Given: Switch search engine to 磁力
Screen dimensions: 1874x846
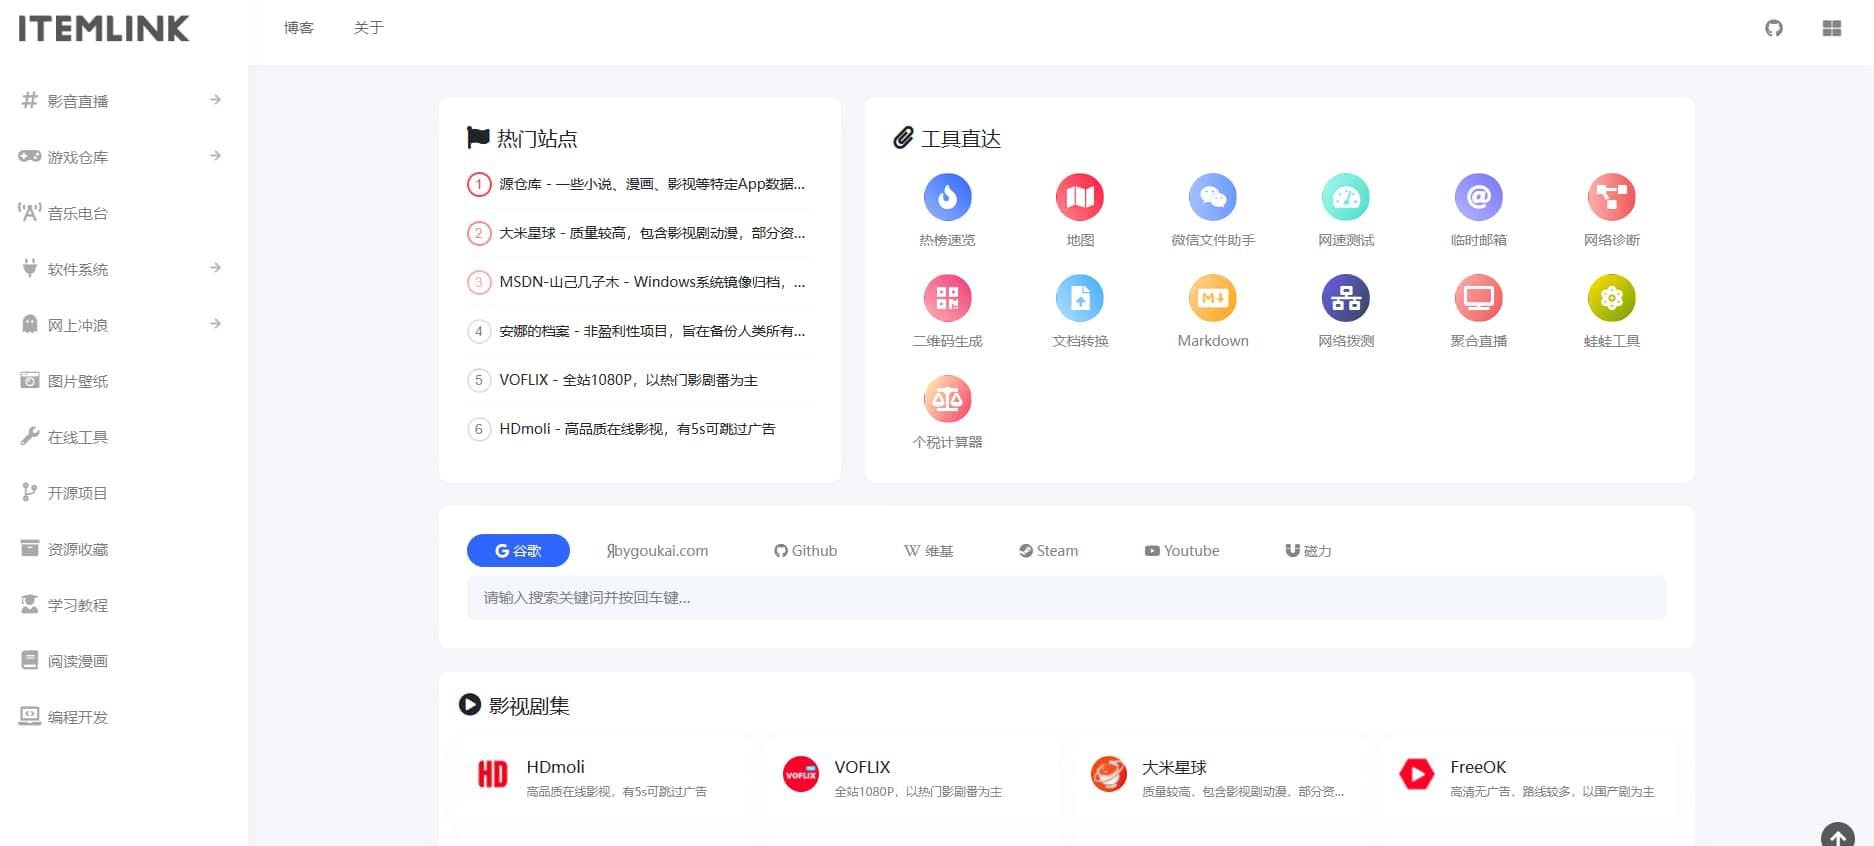Looking at the screenshot, I should coord(1308,551).
